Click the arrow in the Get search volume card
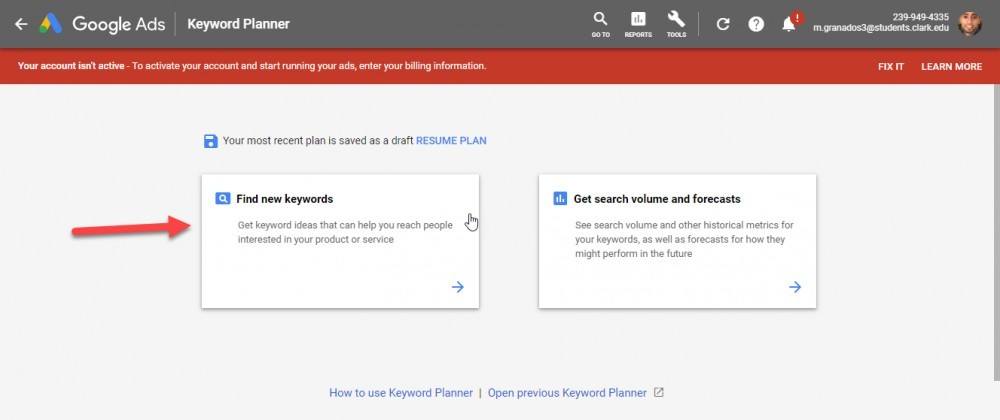The height and width of the screenshot is (420, 1000). 795,287
